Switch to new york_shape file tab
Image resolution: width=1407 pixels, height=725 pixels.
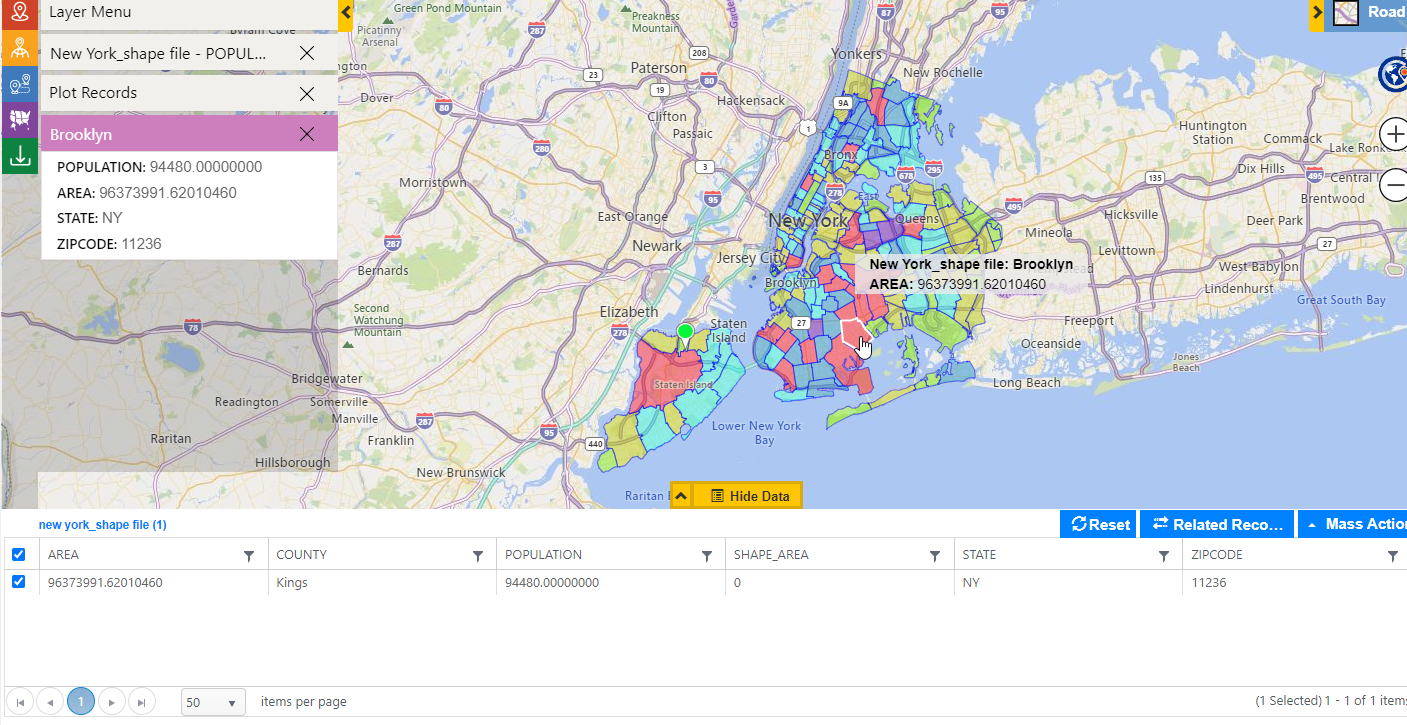coord(102,524)
